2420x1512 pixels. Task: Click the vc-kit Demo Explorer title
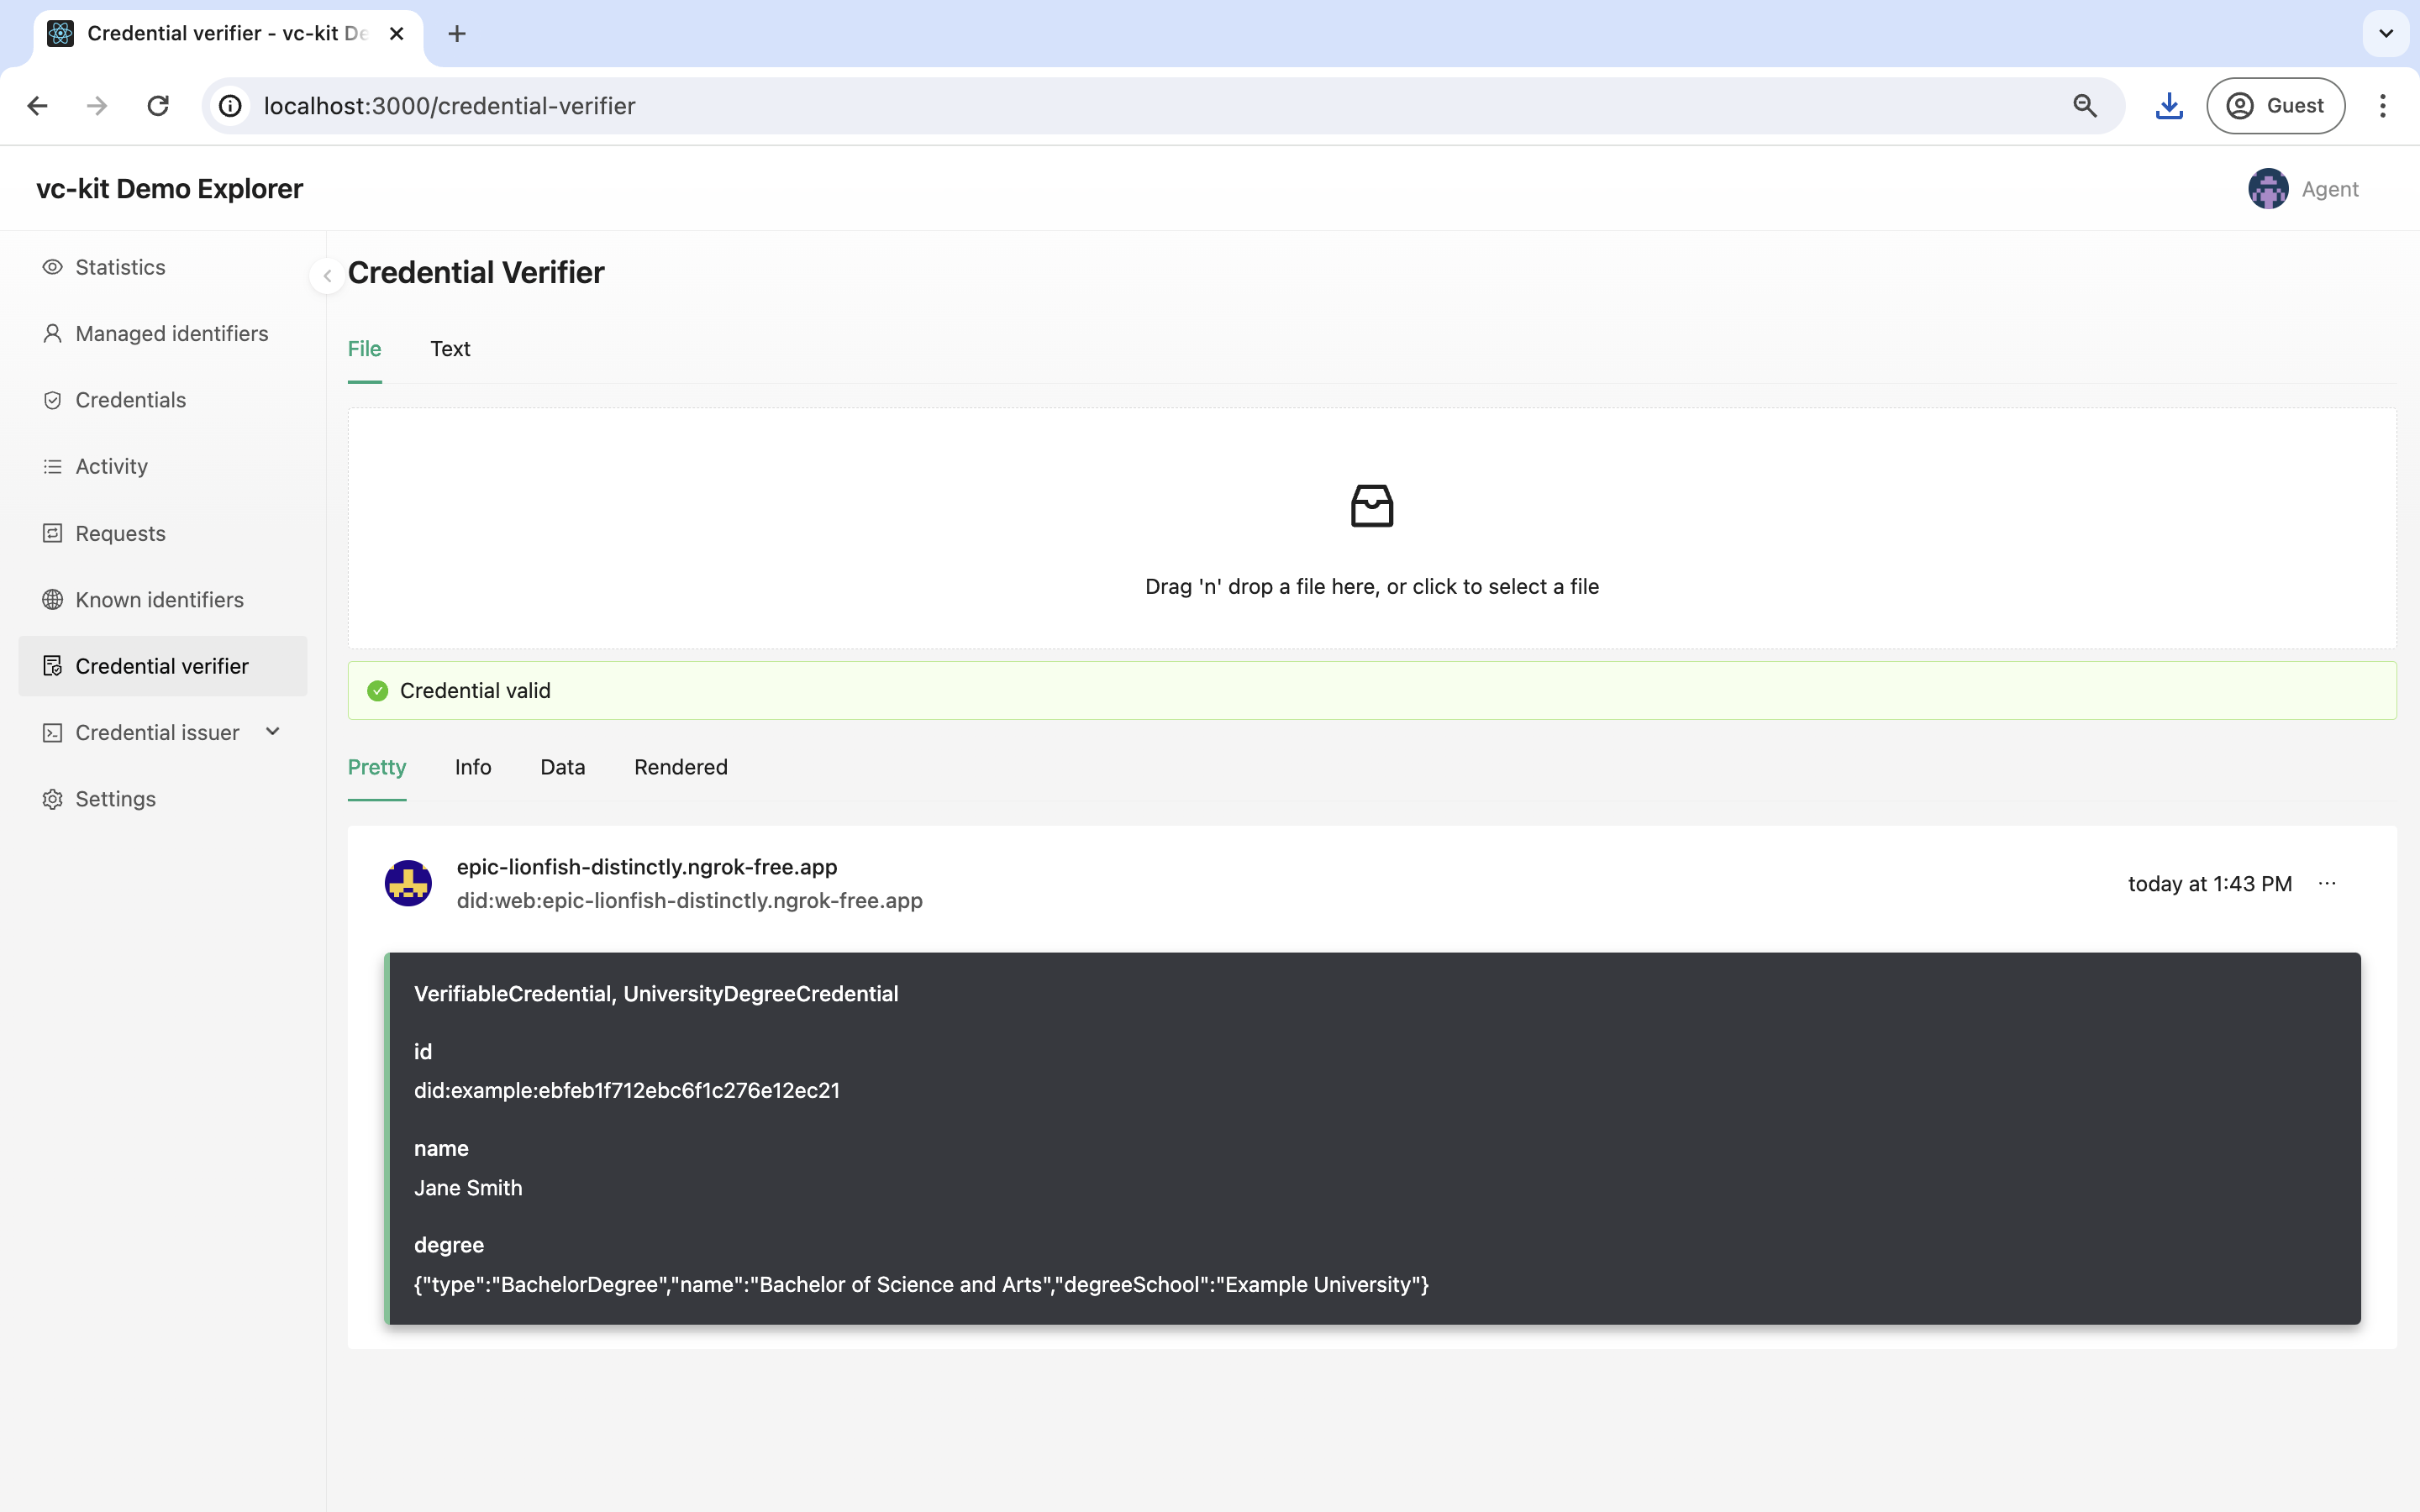tap(169, 189)
